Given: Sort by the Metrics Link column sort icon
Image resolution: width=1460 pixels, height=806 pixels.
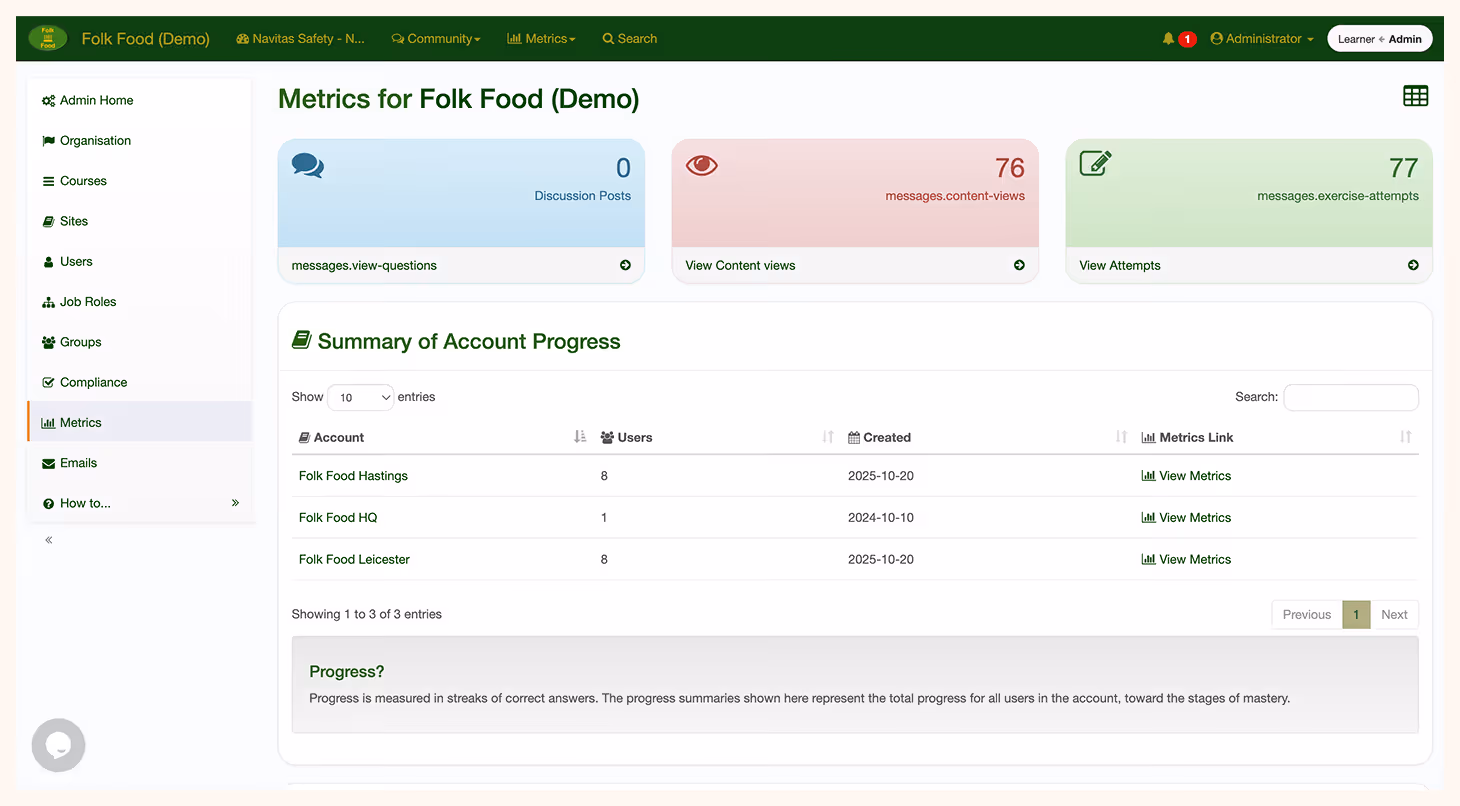Looking at the screenshot, I should click(1406, 437).
